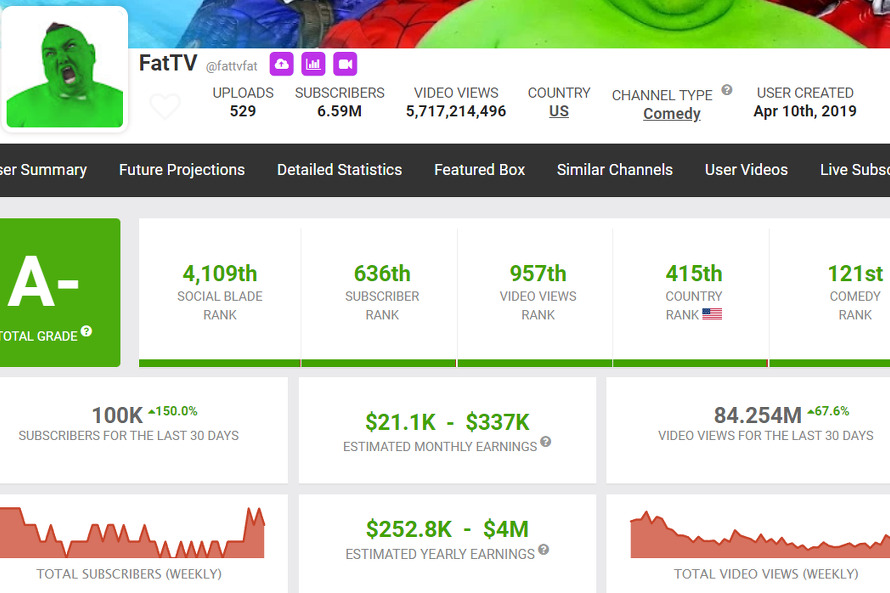Open channel statistics via bar chart icon
Image resolution: width=890 pixels, height=593 pixels.
[x=313, y=63]
